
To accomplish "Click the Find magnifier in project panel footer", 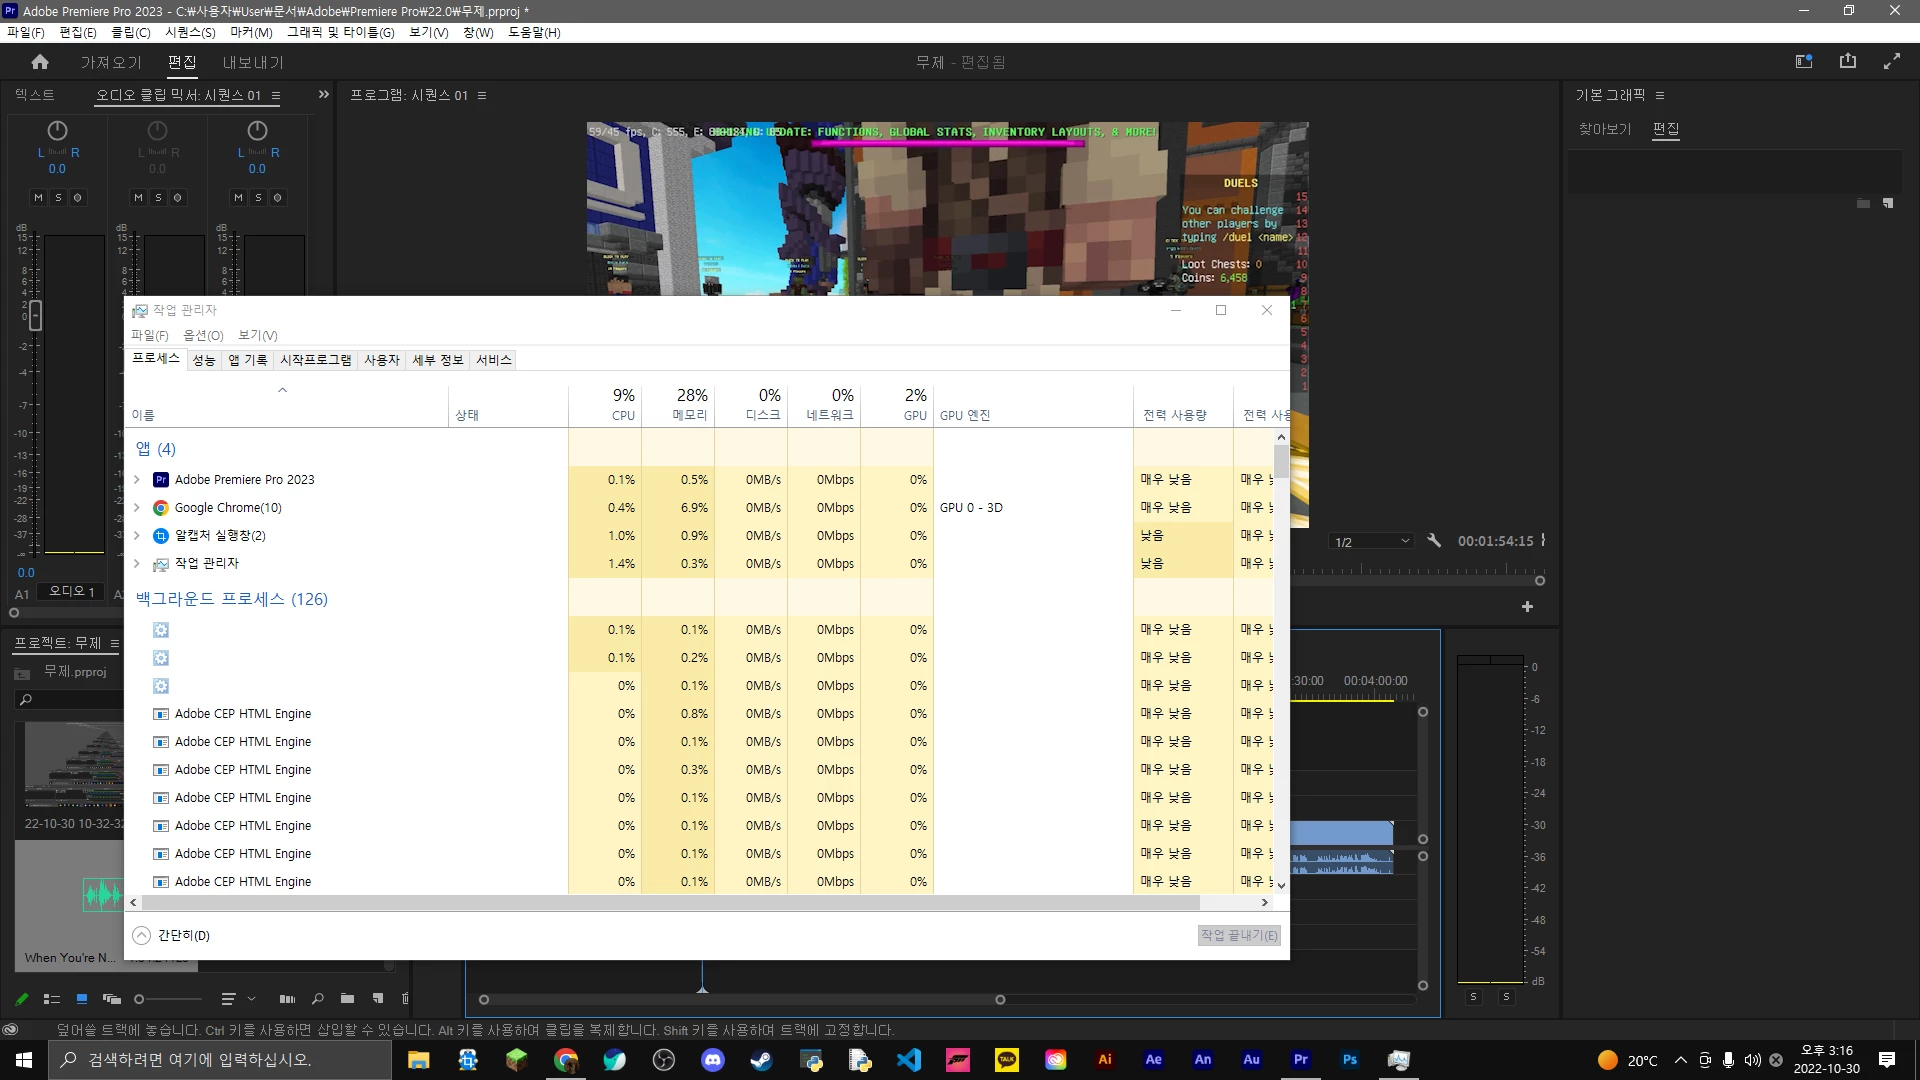I will [x=317, y=998].
